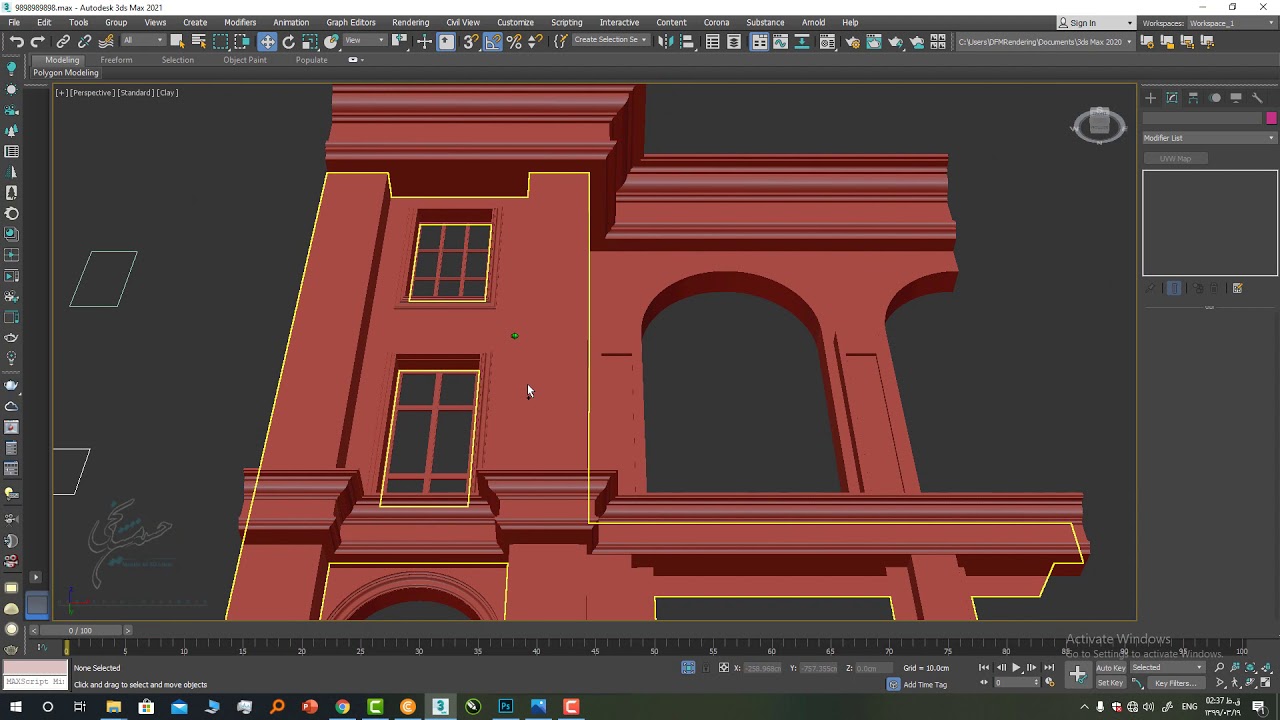Open the Utilities panel wrench icon
The width and height of the screenshot is (1280, 720).
tap(1257, 97)
